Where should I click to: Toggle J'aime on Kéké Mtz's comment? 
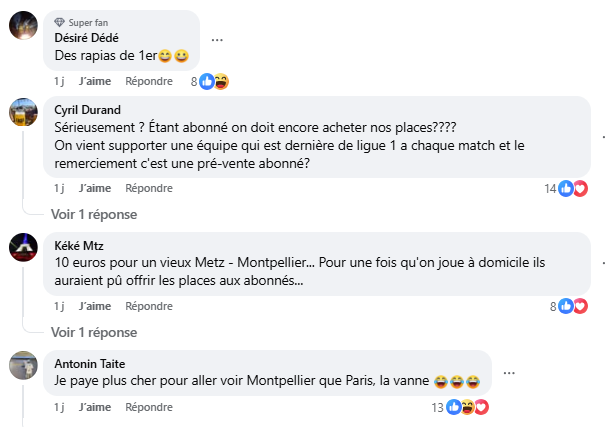coord(95,306)
